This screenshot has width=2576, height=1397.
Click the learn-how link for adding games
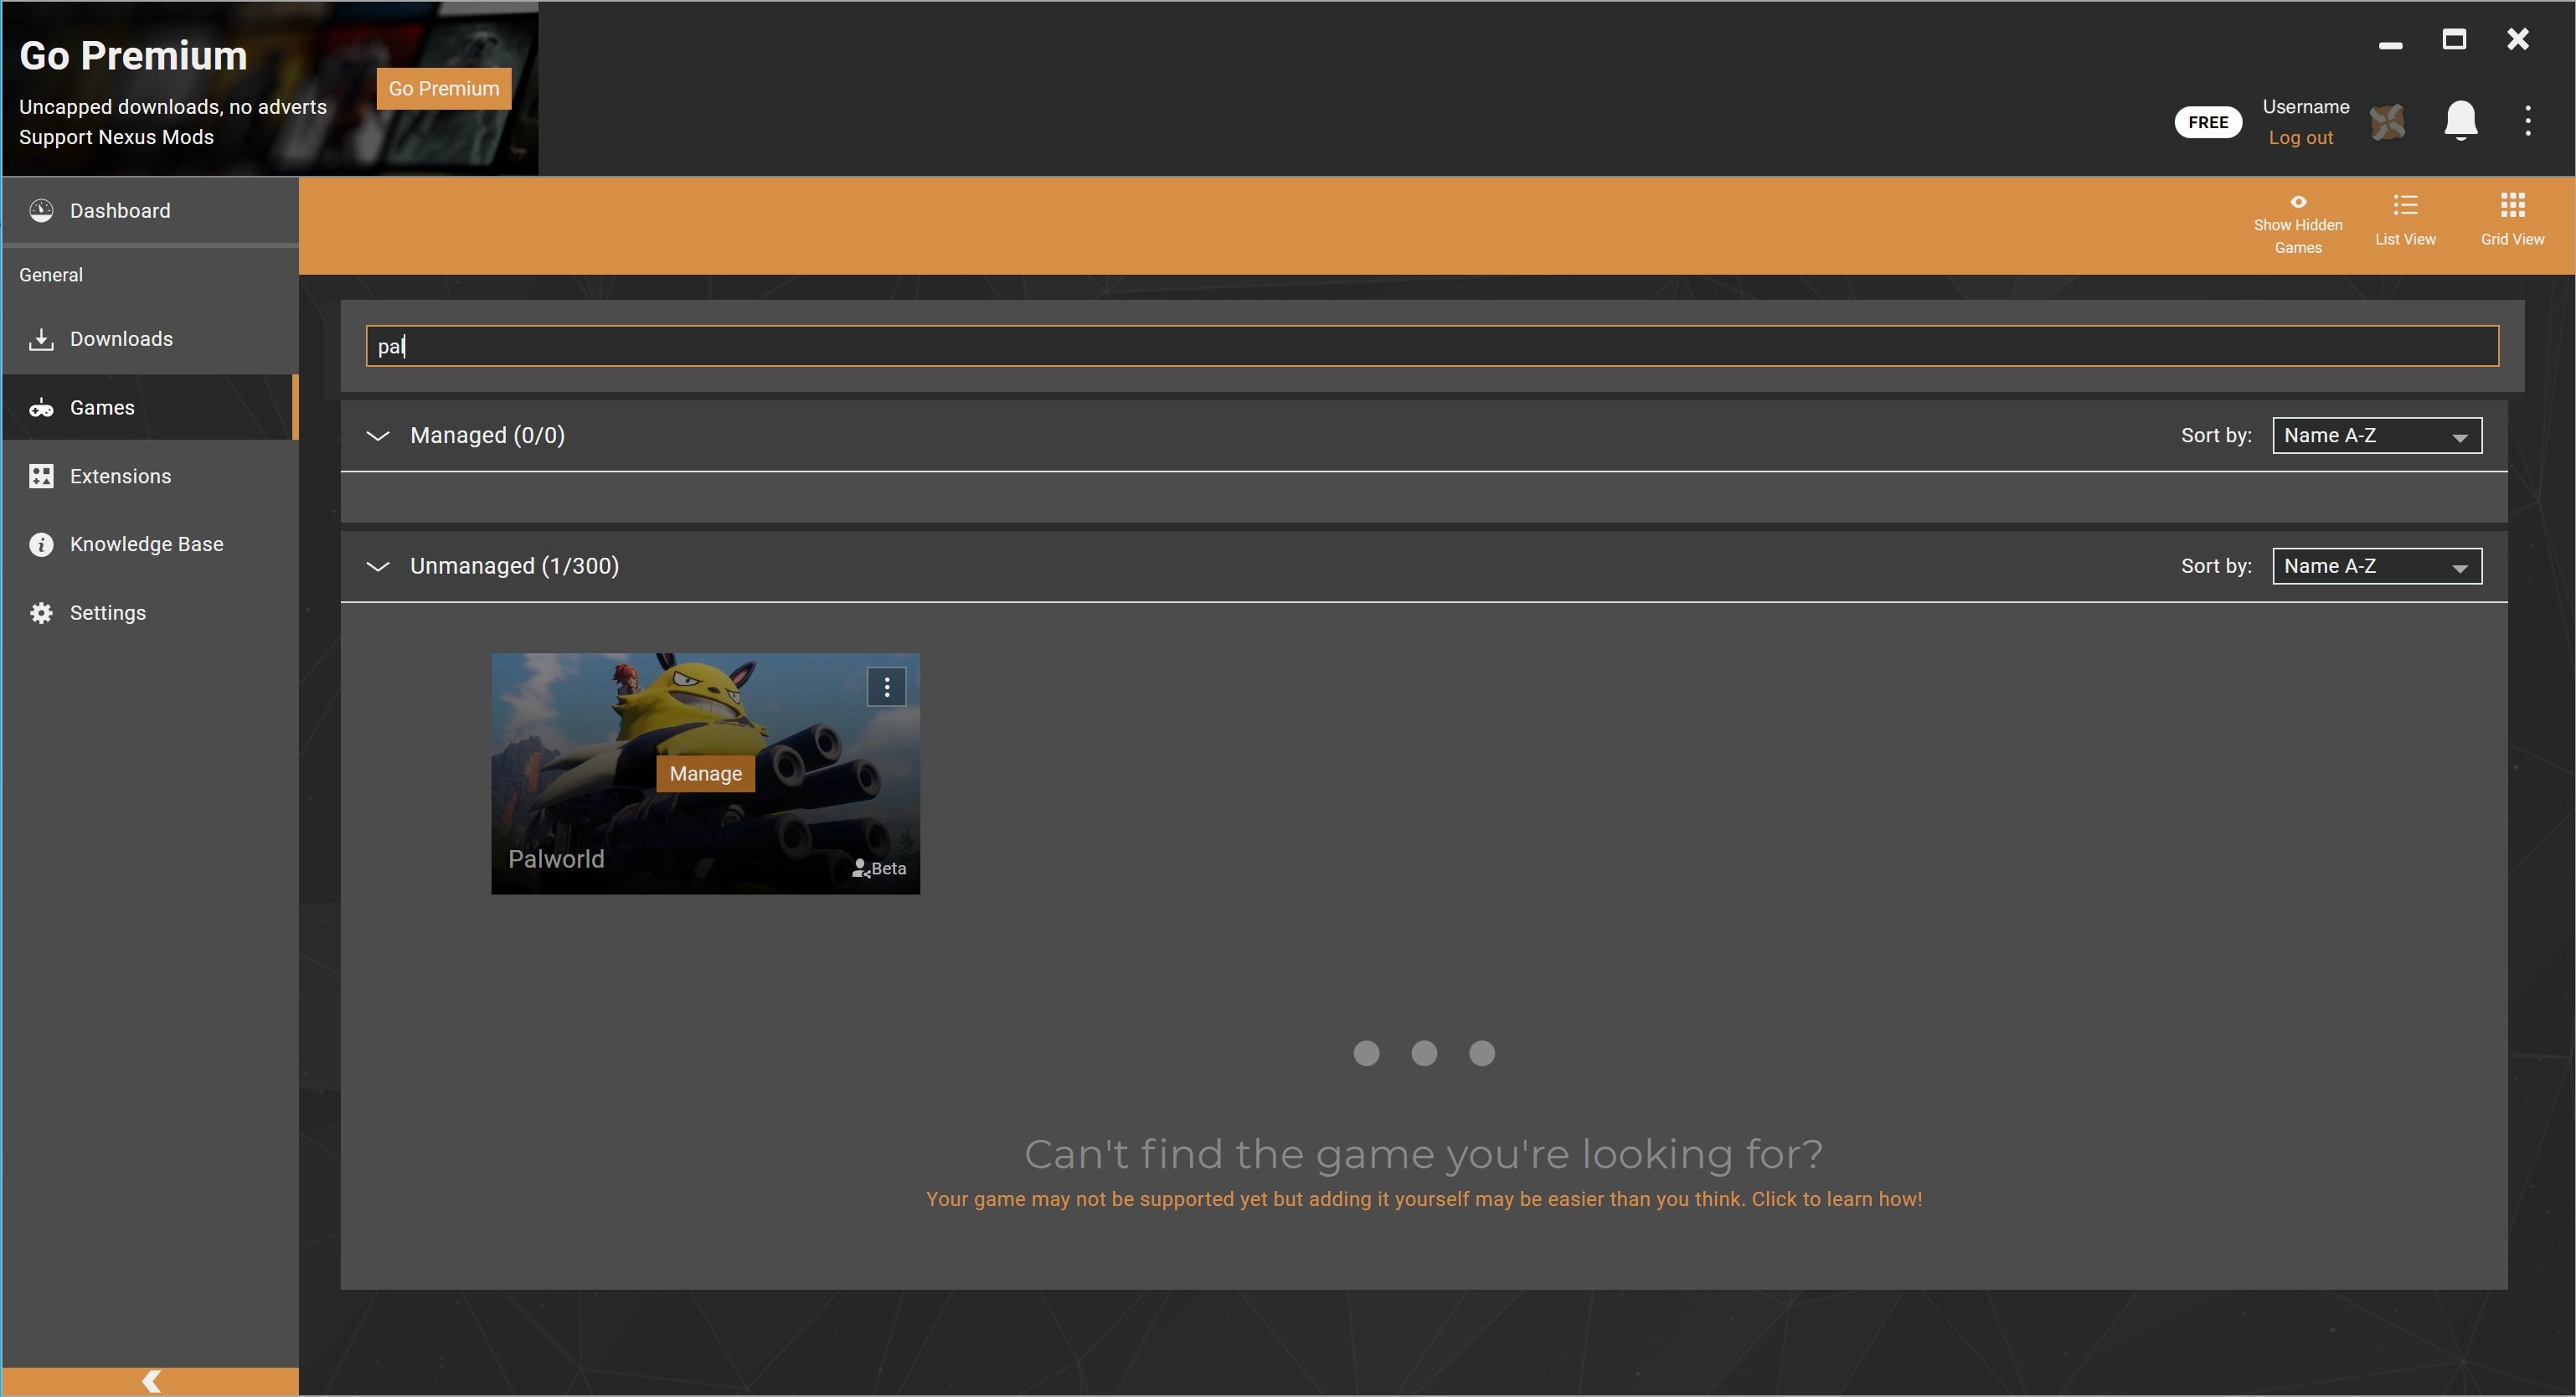(x=1423, y=1199)
